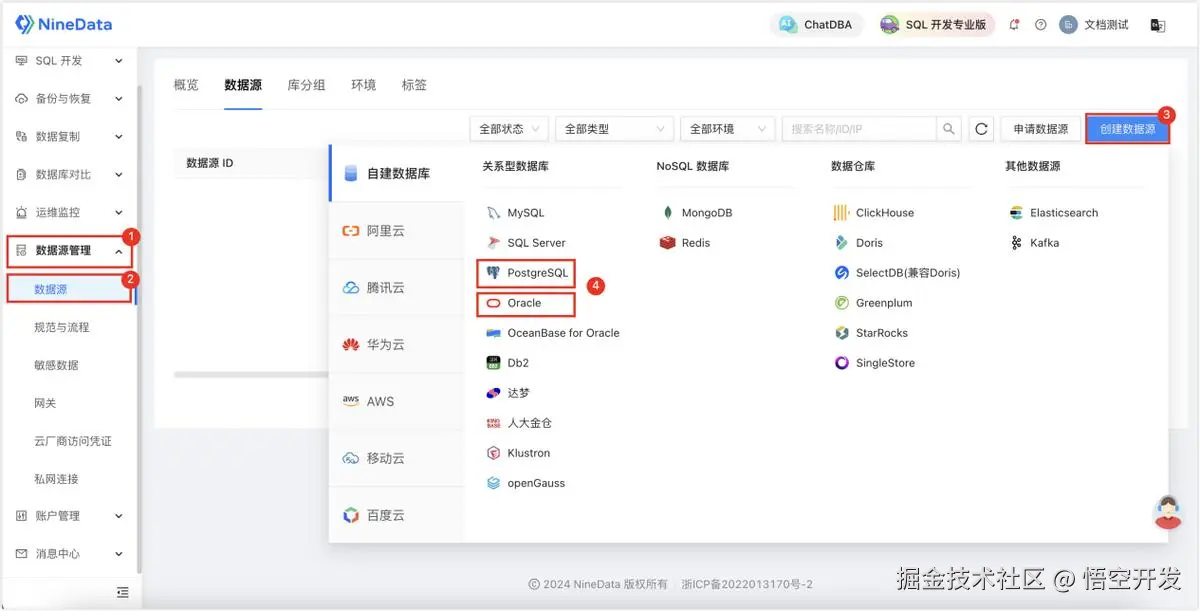This screenshot has width=1200, height=611.
Task: Select the 自建数据库 category
Action: (x=397, y=173)
